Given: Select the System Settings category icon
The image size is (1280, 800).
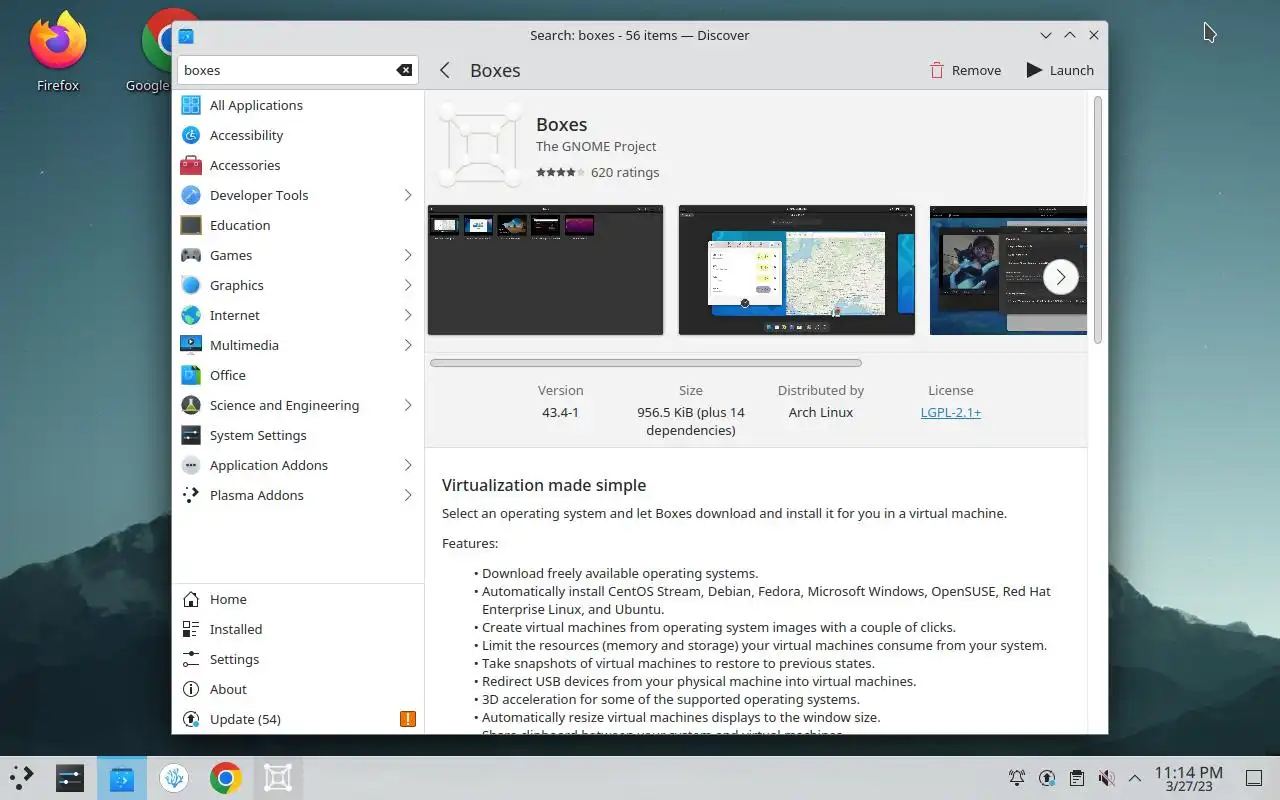Looking at the screenshot, I should click(191, 435).
